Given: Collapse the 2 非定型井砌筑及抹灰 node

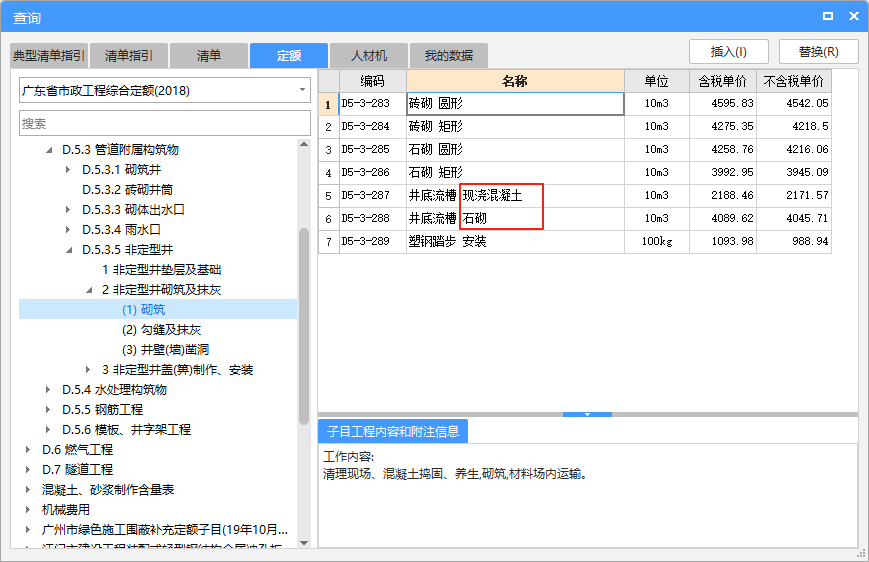Looking at the screenshot, I should 89,290.
